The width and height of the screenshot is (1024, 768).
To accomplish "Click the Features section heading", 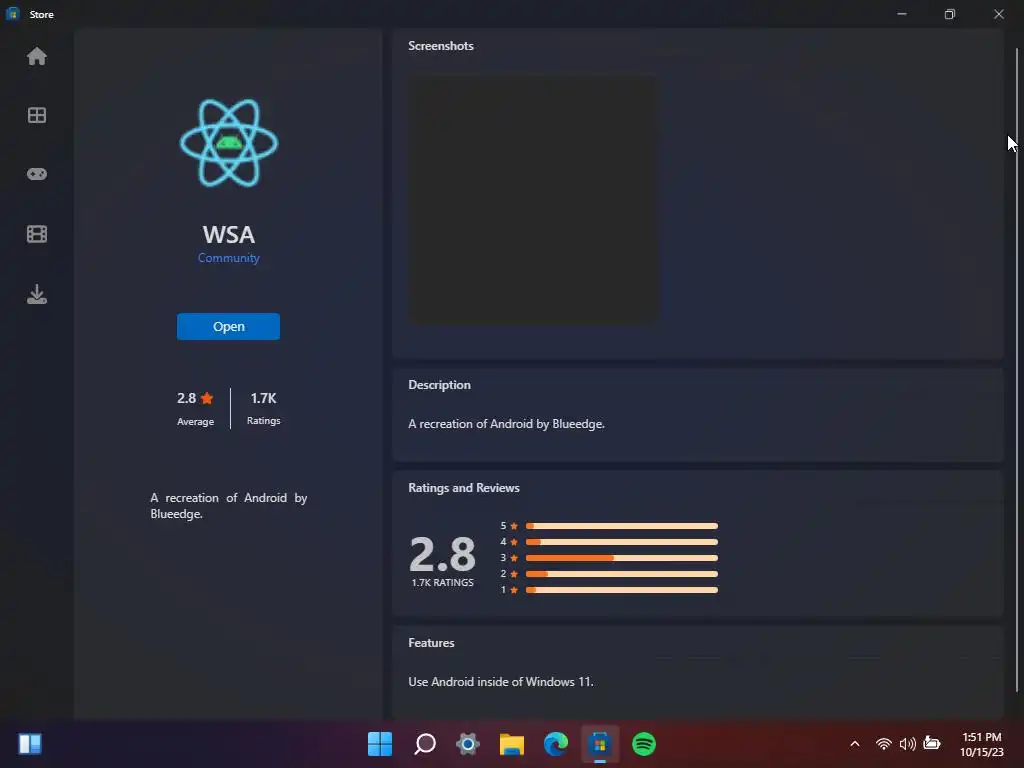I will (x=431, y=643).
